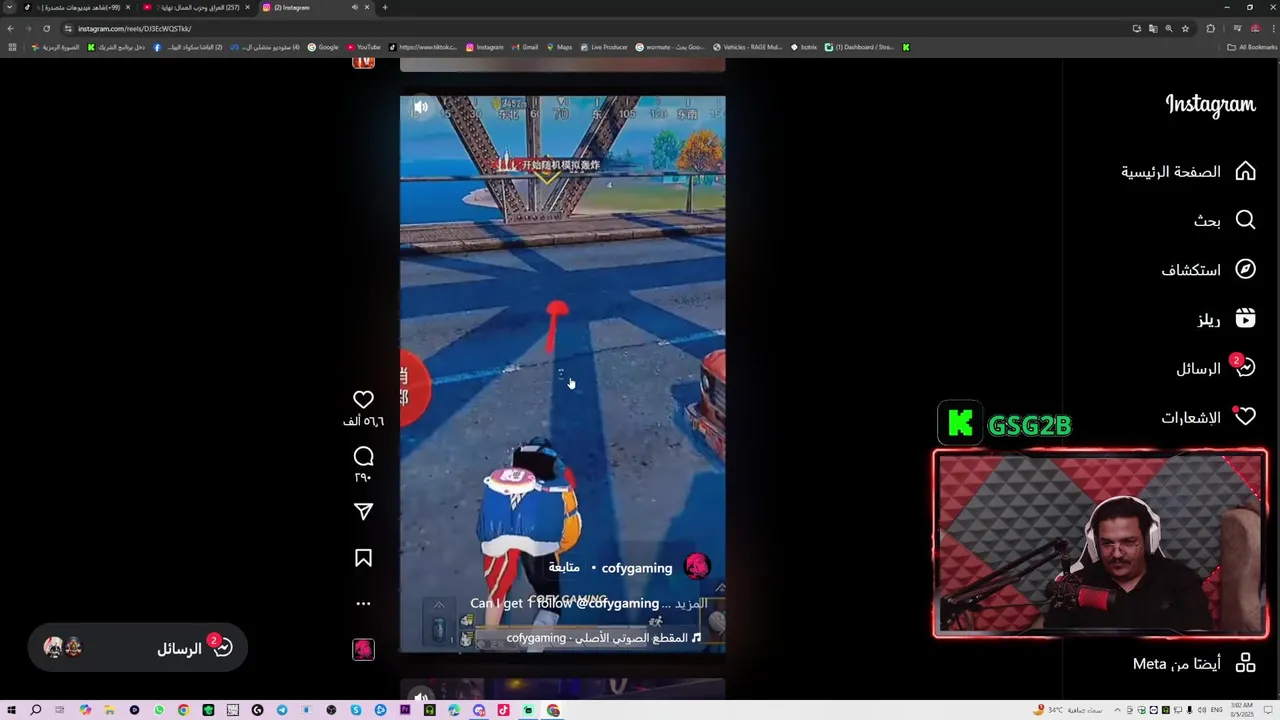Like the cofygaming reel with heart icon

click(x=363, y=399)
